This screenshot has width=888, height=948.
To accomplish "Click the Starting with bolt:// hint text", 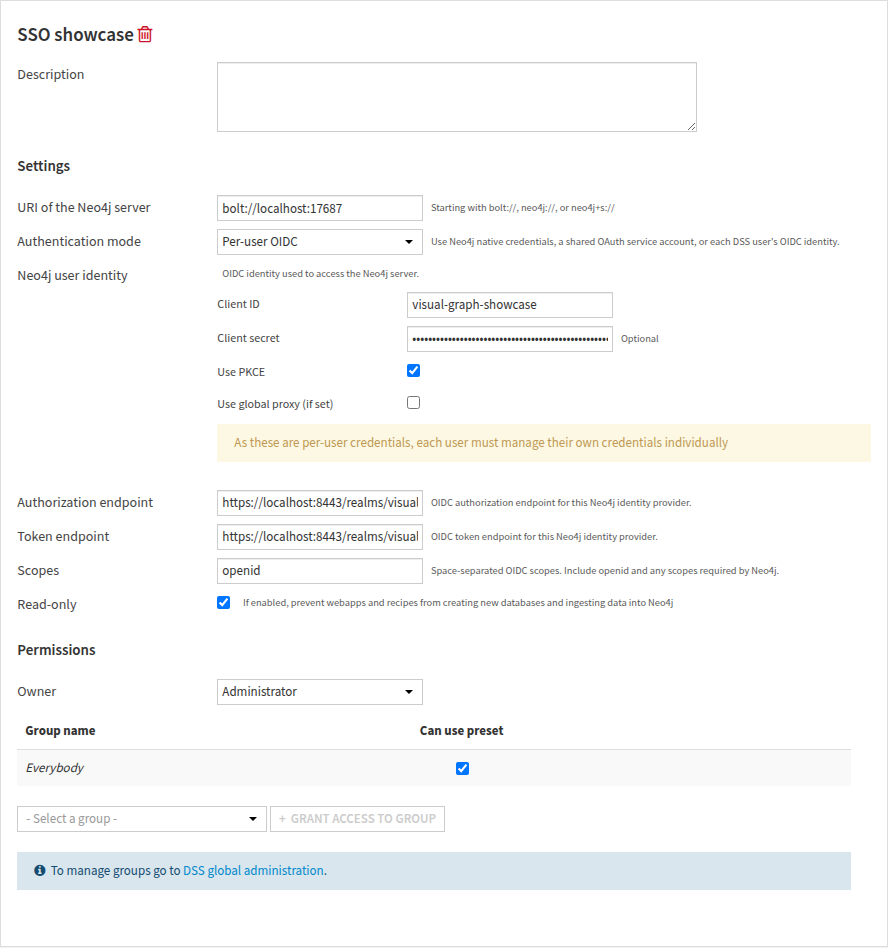I will 523,208.
